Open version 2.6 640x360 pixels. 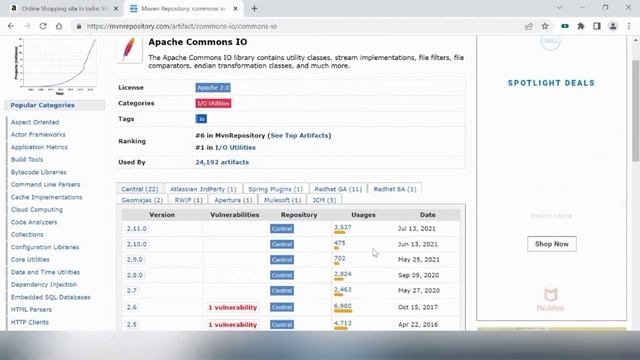point(131,307)
